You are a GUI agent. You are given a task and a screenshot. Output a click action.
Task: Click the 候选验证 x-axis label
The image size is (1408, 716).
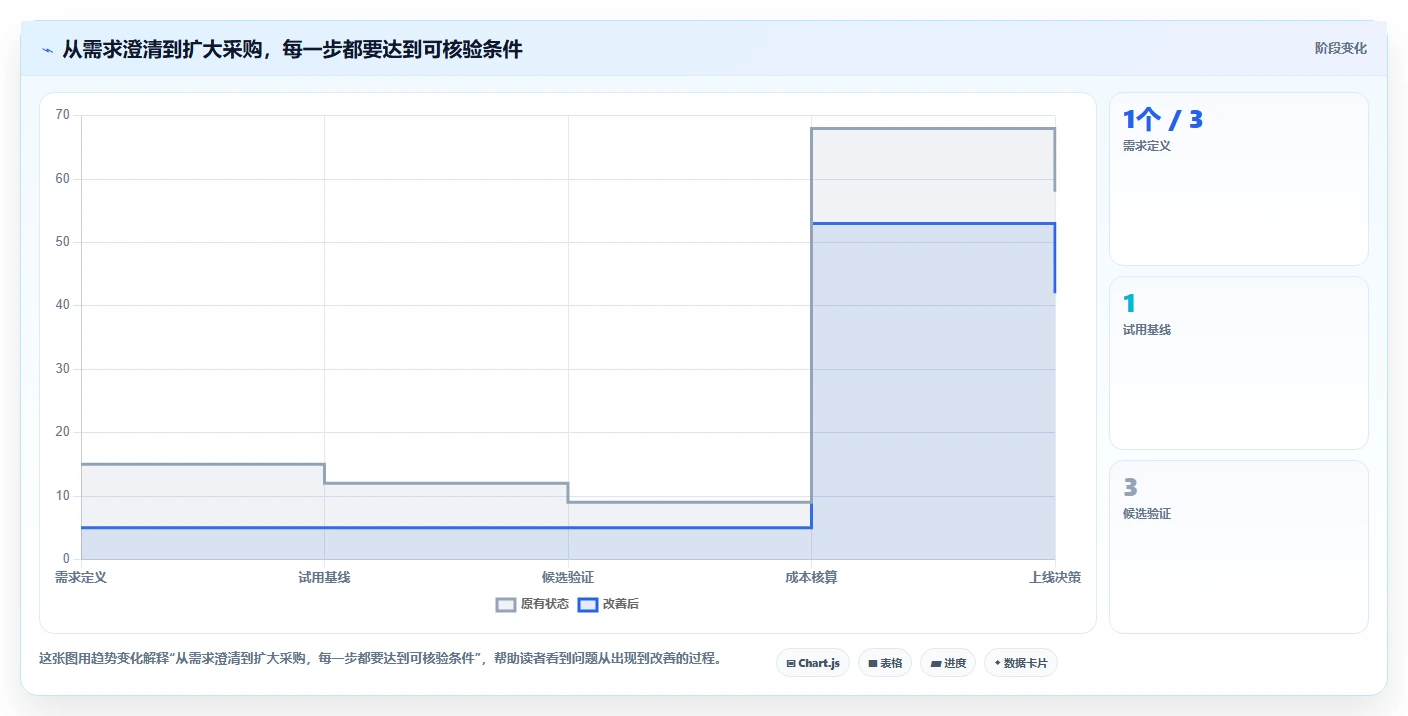568,577
